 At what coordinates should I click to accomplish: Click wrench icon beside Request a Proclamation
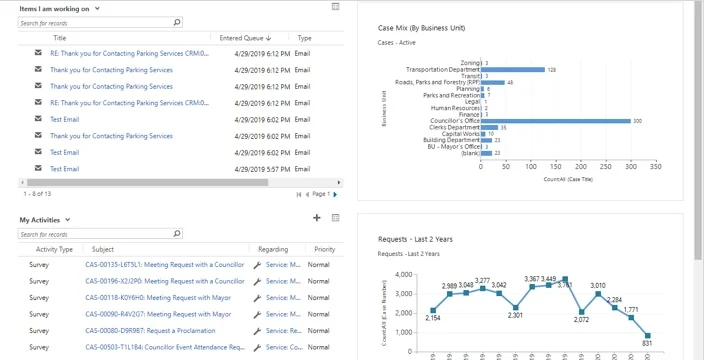pyautogui.click(x=257, y=331)
